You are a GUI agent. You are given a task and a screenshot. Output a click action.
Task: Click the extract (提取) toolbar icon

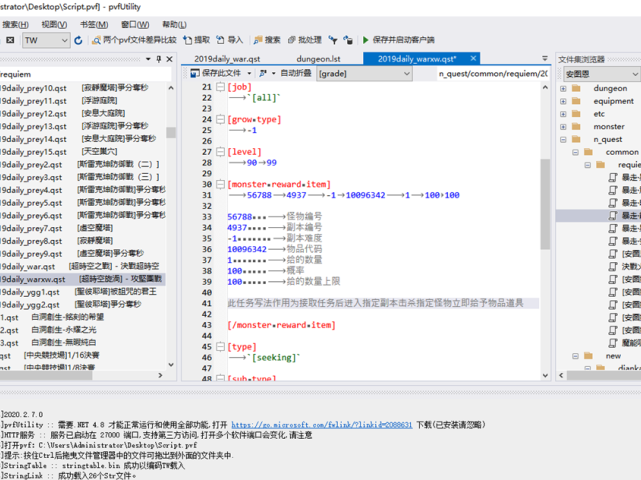(x=186, y=41)
